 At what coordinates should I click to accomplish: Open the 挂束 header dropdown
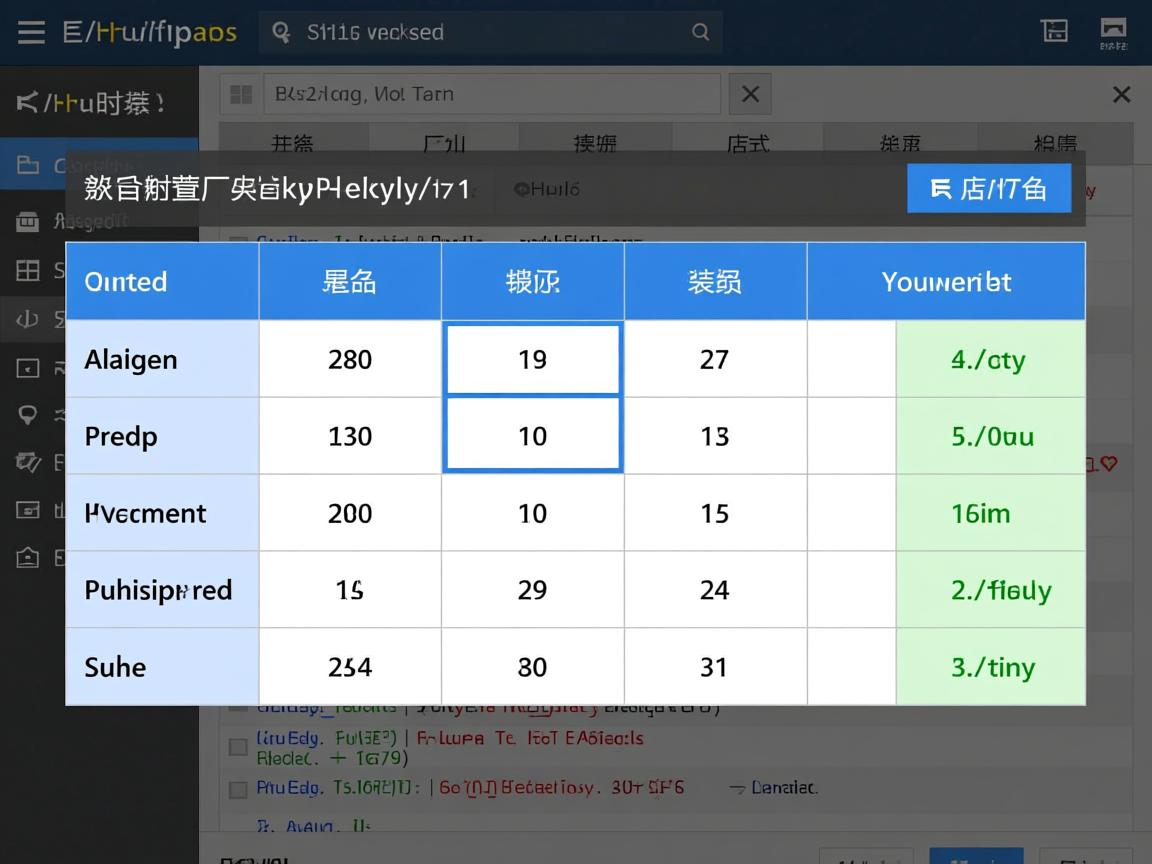pos(902,143)
